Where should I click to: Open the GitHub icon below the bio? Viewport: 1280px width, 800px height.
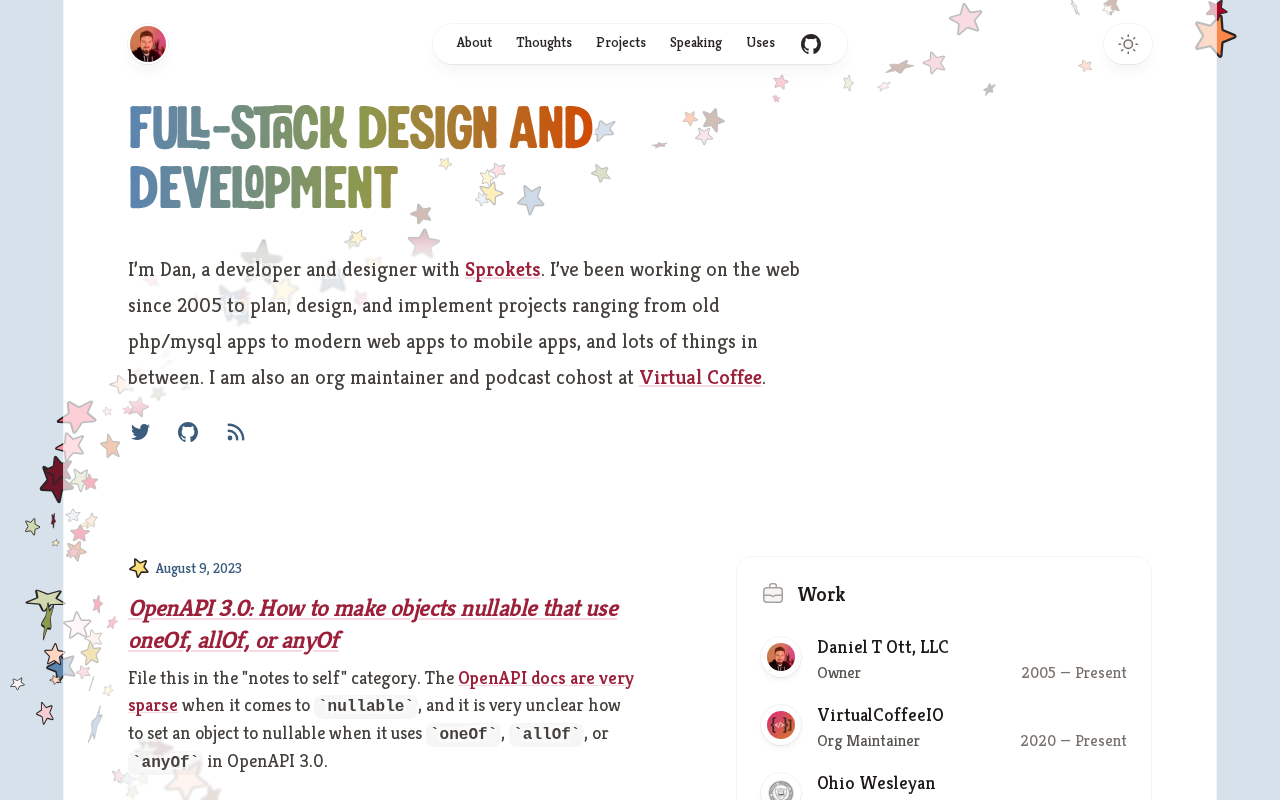pyautogui.click(x=188, y=432)
